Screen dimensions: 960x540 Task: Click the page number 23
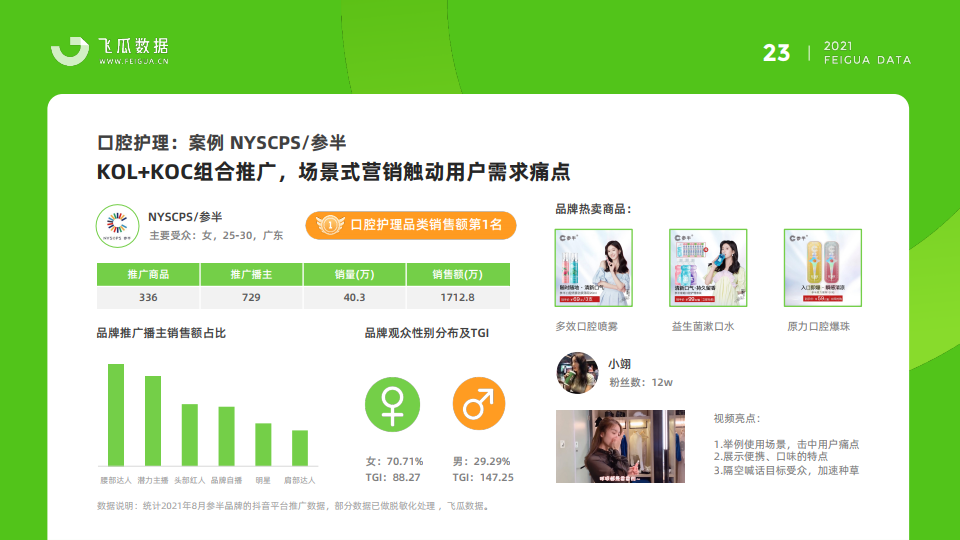click(x=776, y=53)
